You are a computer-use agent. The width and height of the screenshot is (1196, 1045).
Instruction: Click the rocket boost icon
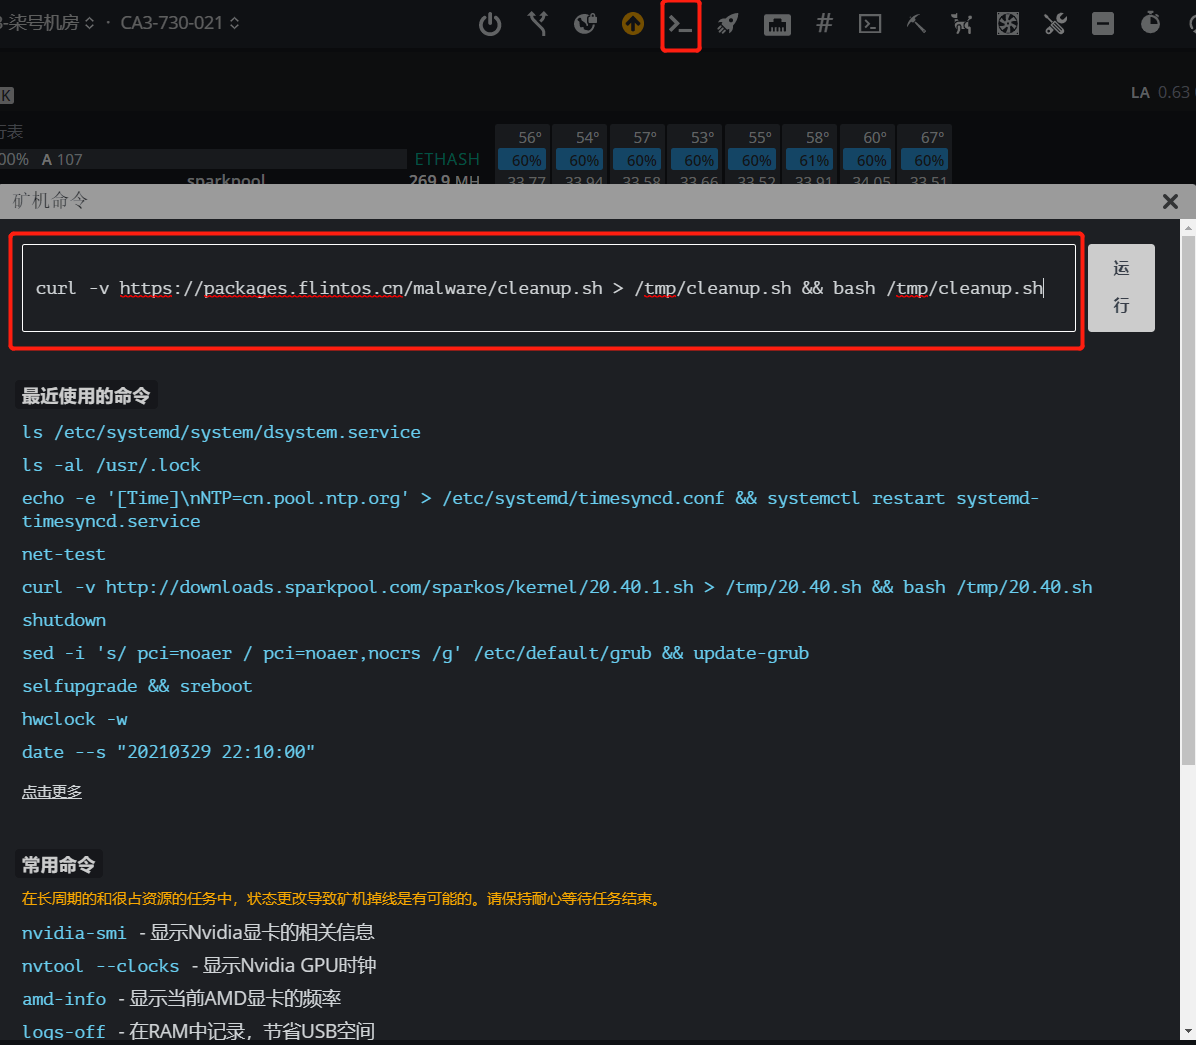click(727, 24)
